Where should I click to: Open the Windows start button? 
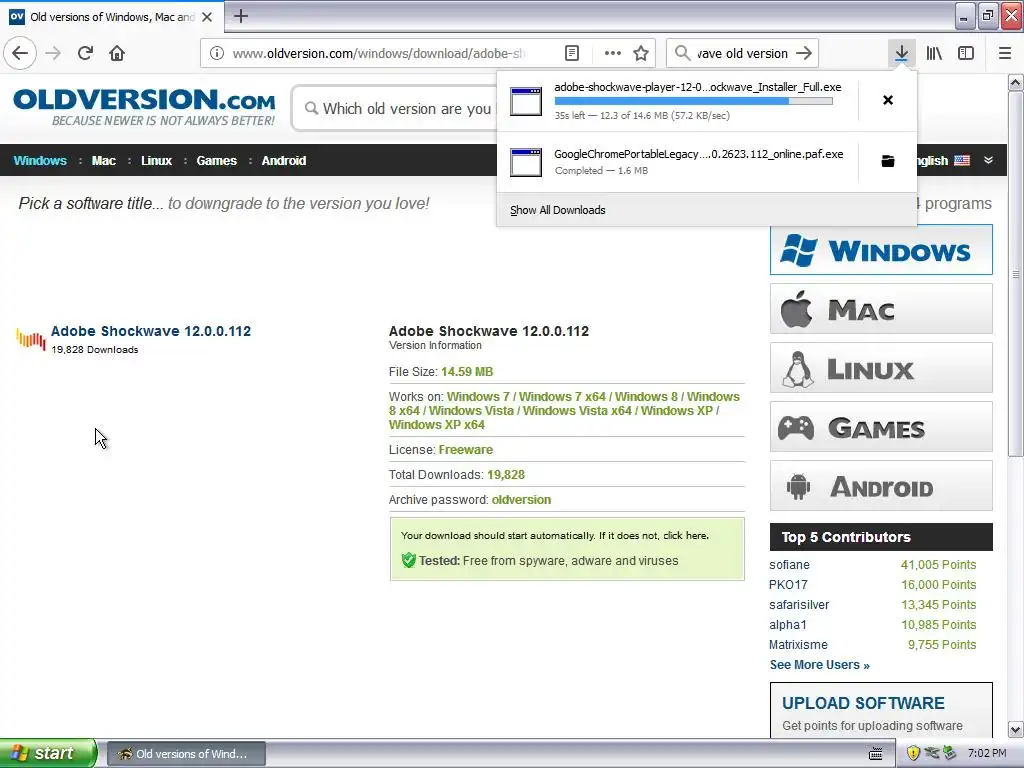click(x=48, y=753)
